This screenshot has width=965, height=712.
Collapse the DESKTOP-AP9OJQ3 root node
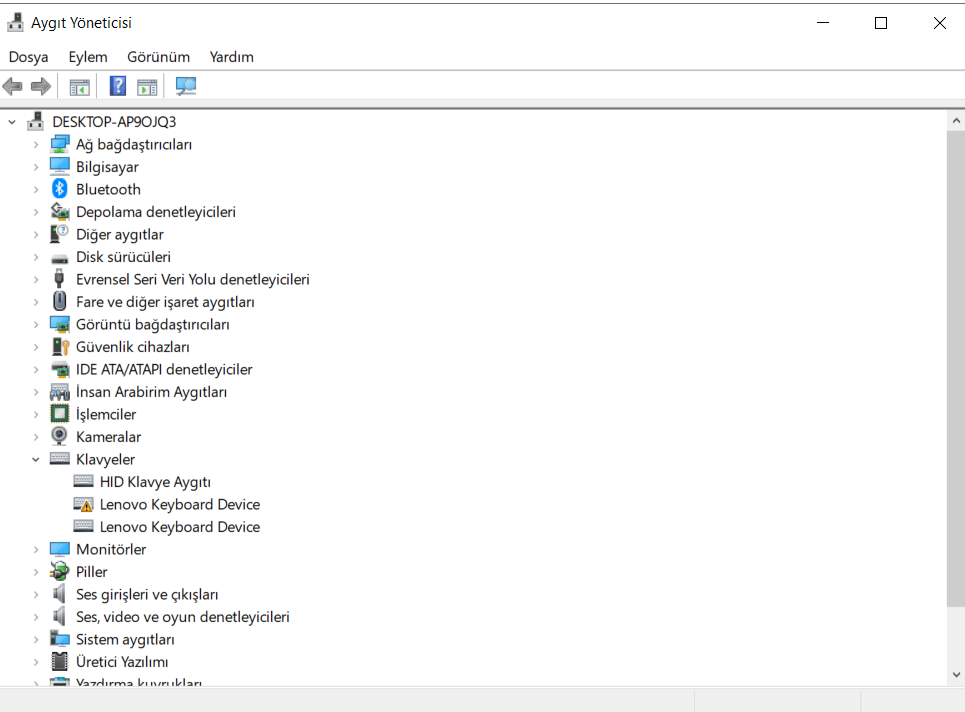pos(12,122)
